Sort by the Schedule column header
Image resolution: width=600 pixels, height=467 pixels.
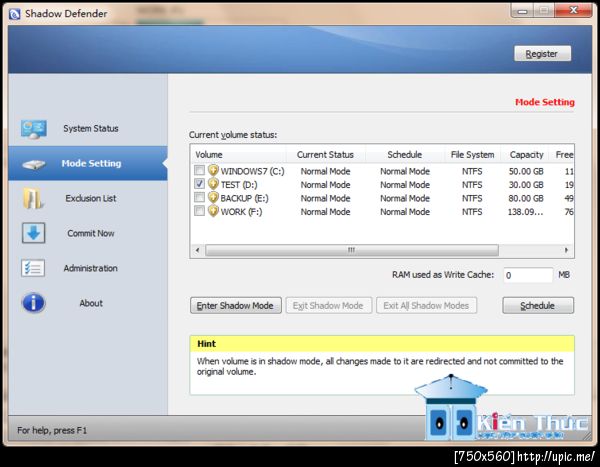[x=404, y=155]
